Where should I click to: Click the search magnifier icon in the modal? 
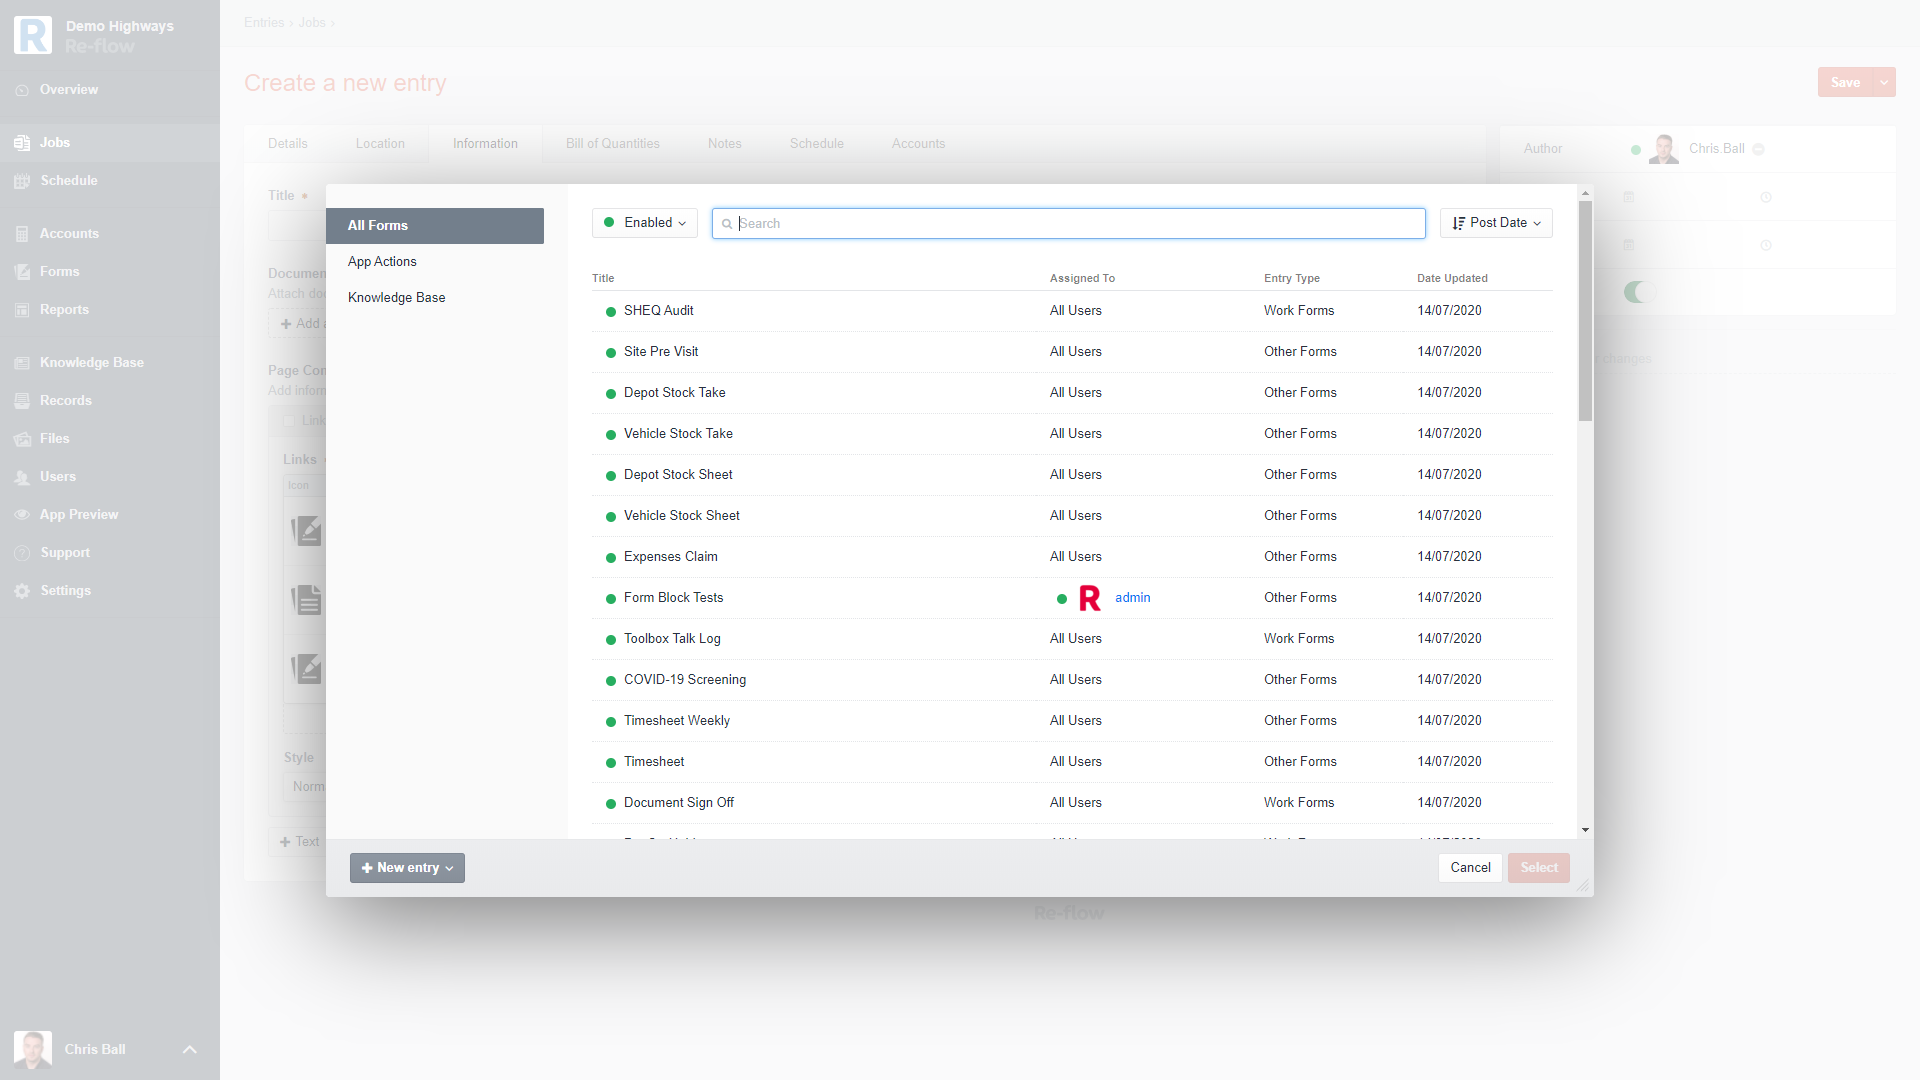(x=727, y=224)
